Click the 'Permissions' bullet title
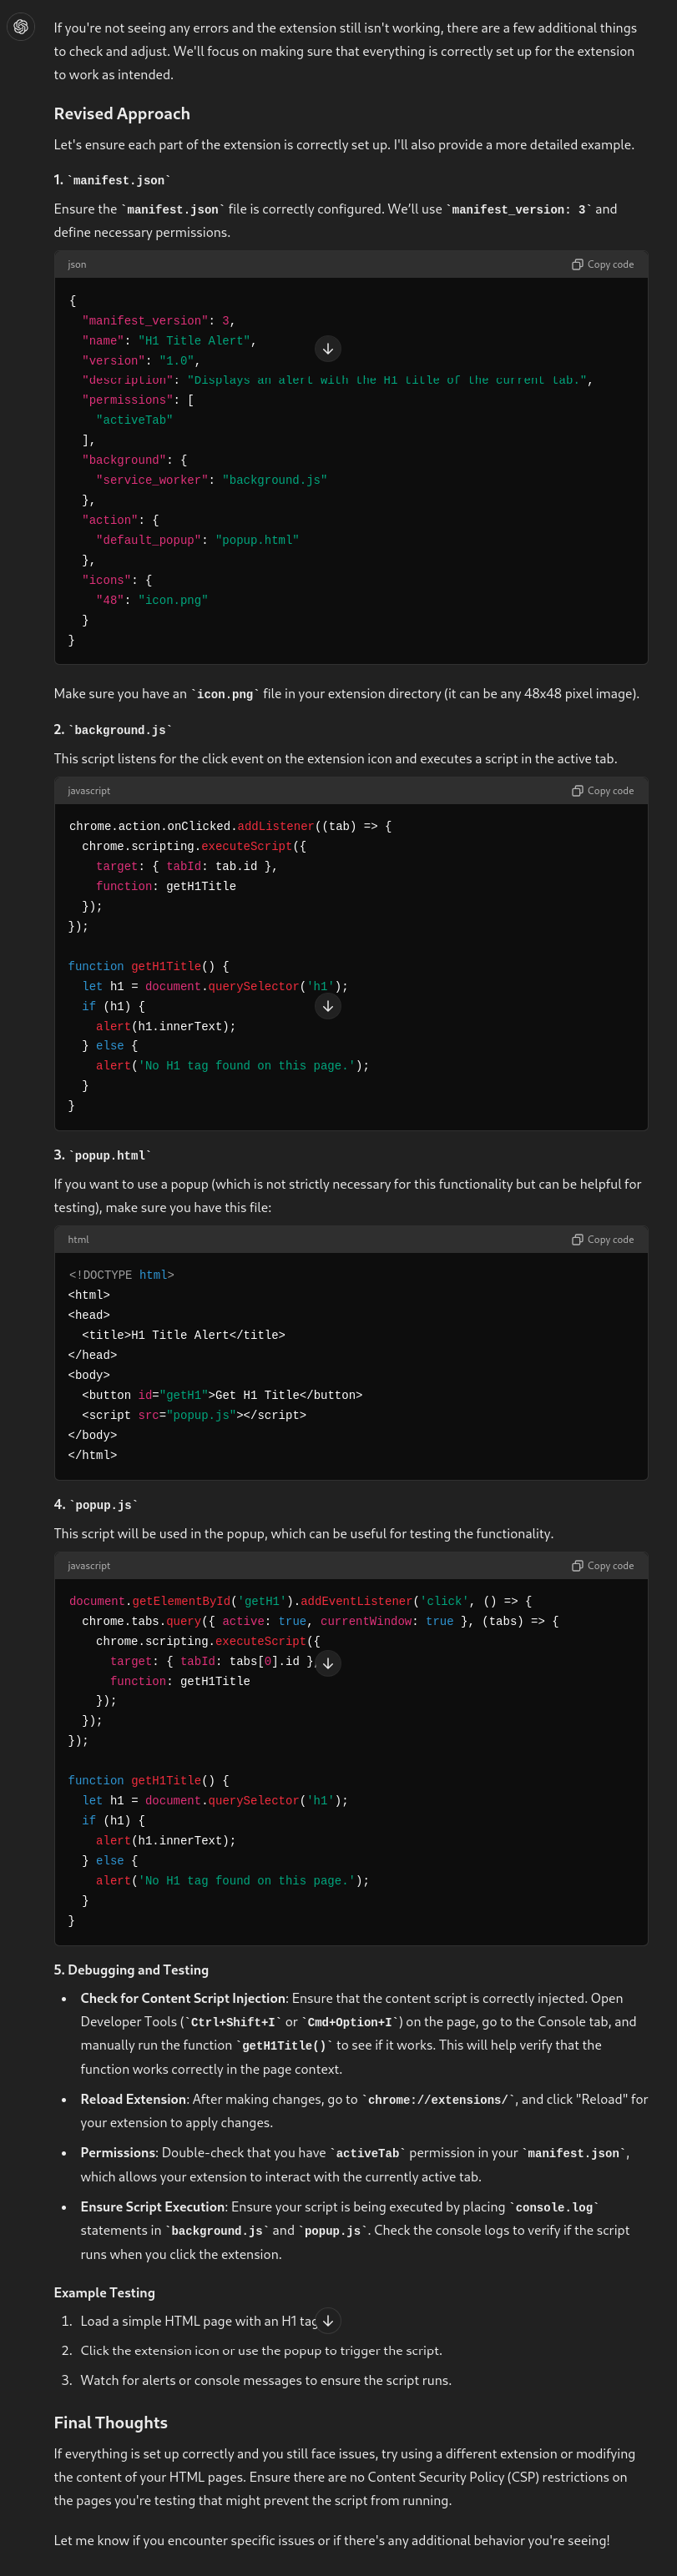Image resolution: width=677 pixels, height=2576 pixels. (x=118, y=2153)
